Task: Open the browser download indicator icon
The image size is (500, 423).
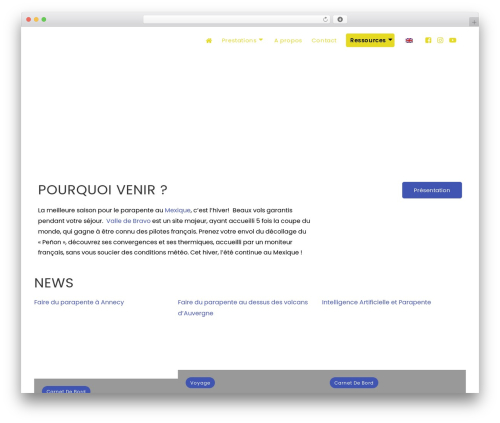Action: (340, 20)
